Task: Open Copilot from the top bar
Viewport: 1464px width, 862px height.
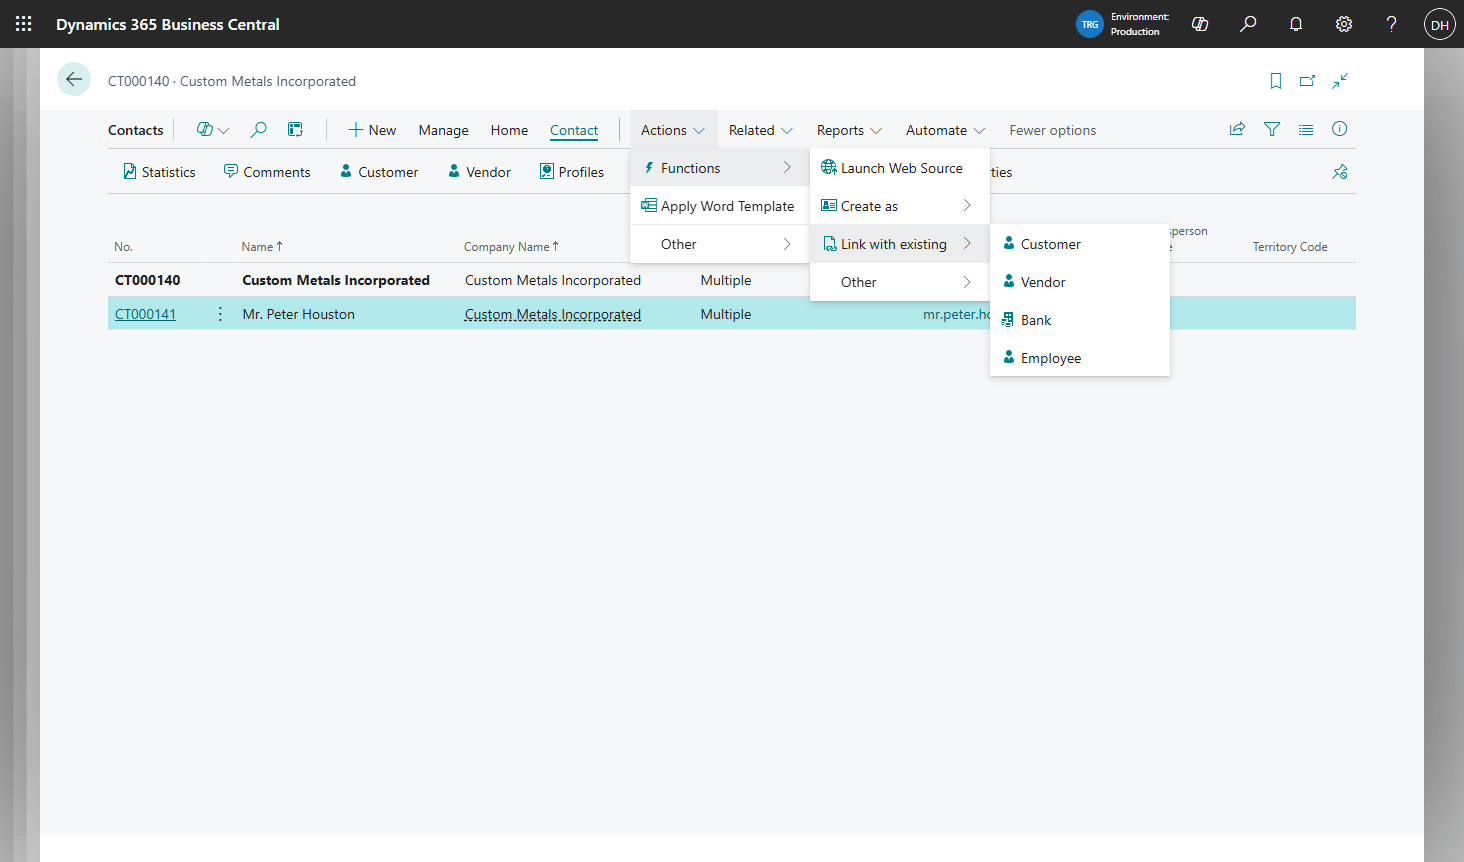Action: tap(1199, 23)
